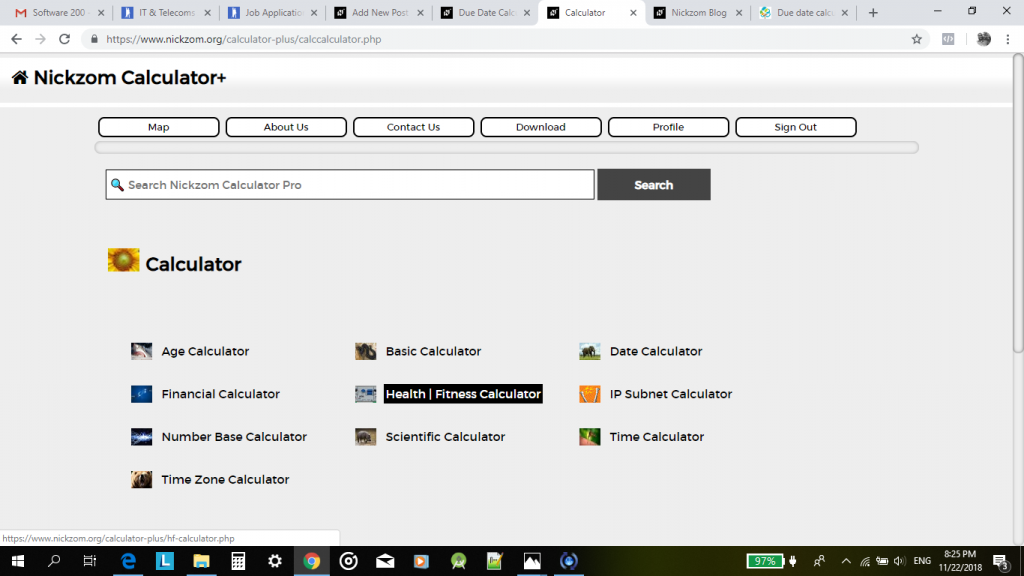Open the IP Subnet Calculator link
This screenshot has width=1024, height=576.
[x=671, y=394]
